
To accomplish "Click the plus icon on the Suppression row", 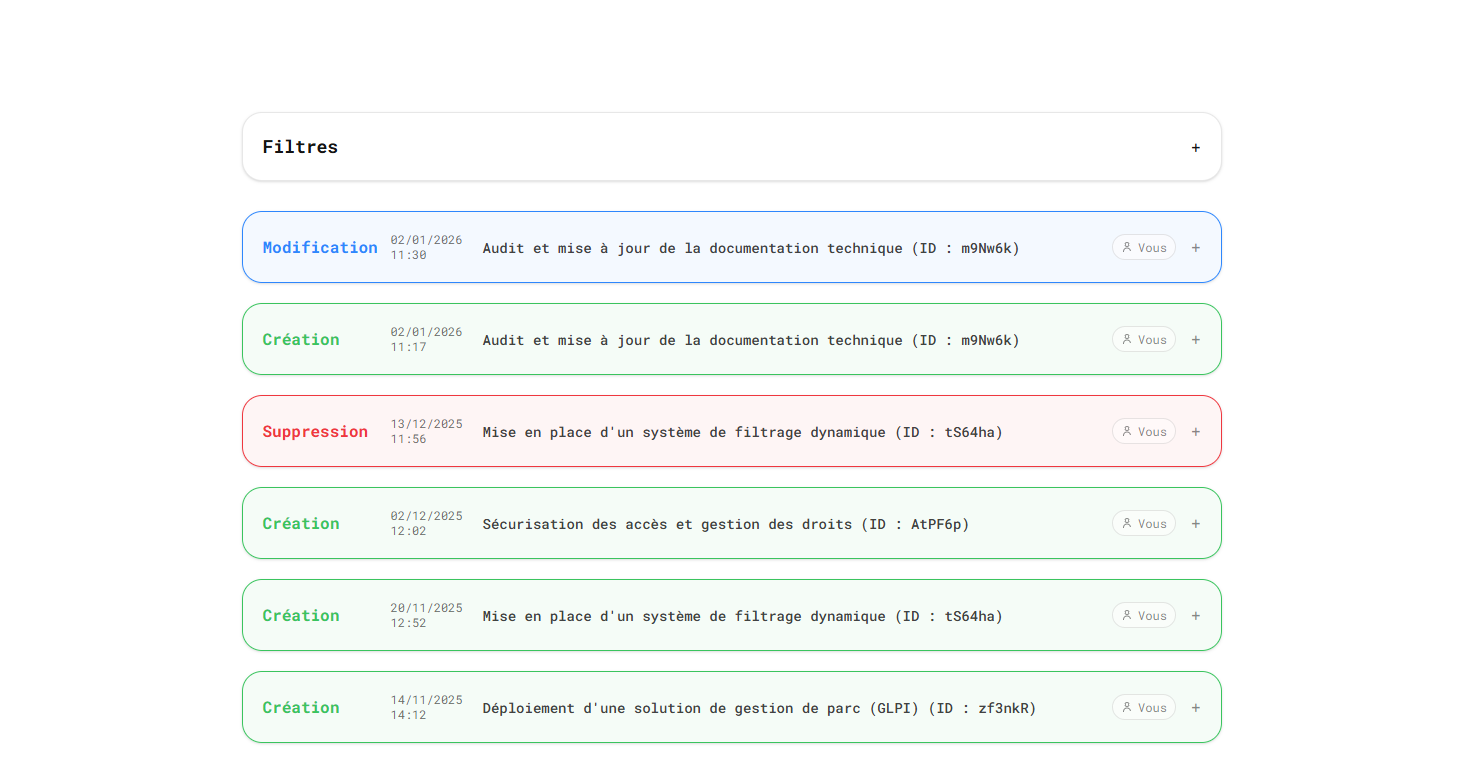I will click(1195, 431).
